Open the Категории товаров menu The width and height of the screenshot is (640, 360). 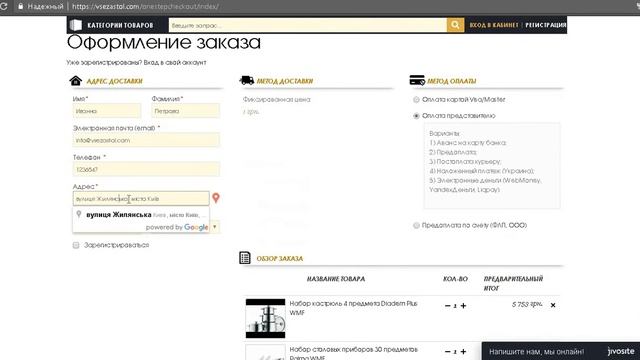coord(120,25)
